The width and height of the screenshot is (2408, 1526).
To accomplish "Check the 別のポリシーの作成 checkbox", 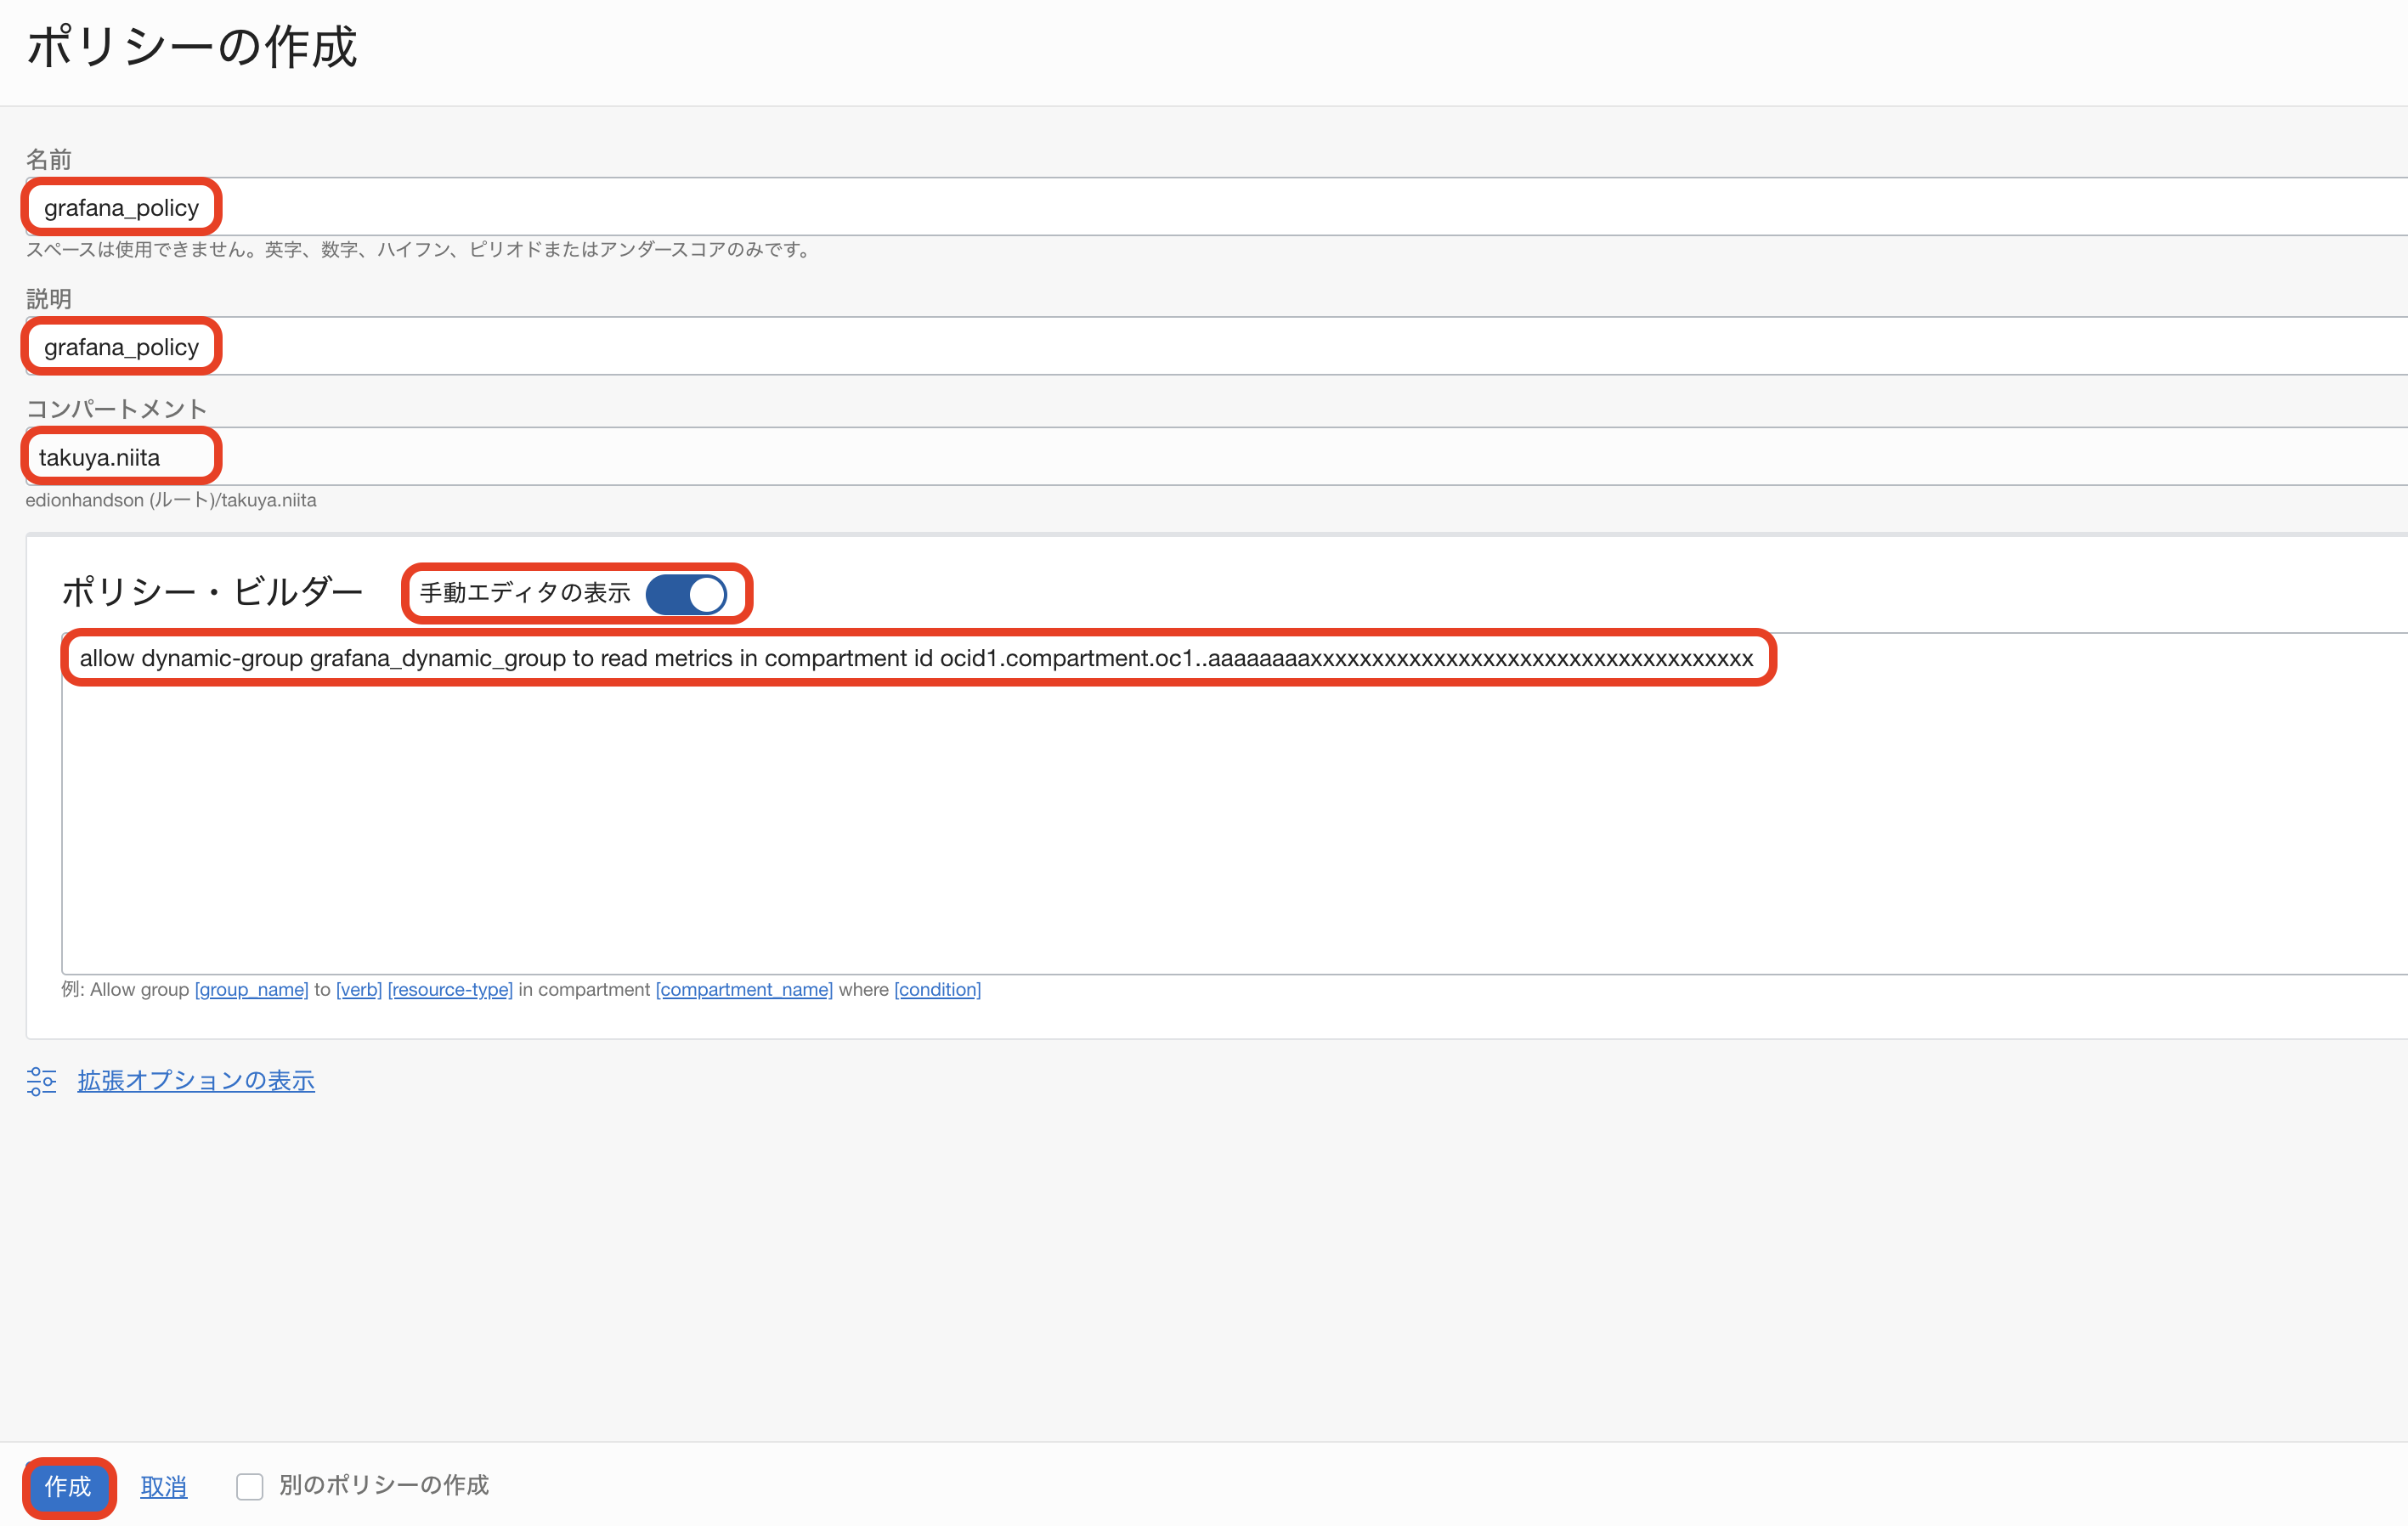I will [249, 1486].
